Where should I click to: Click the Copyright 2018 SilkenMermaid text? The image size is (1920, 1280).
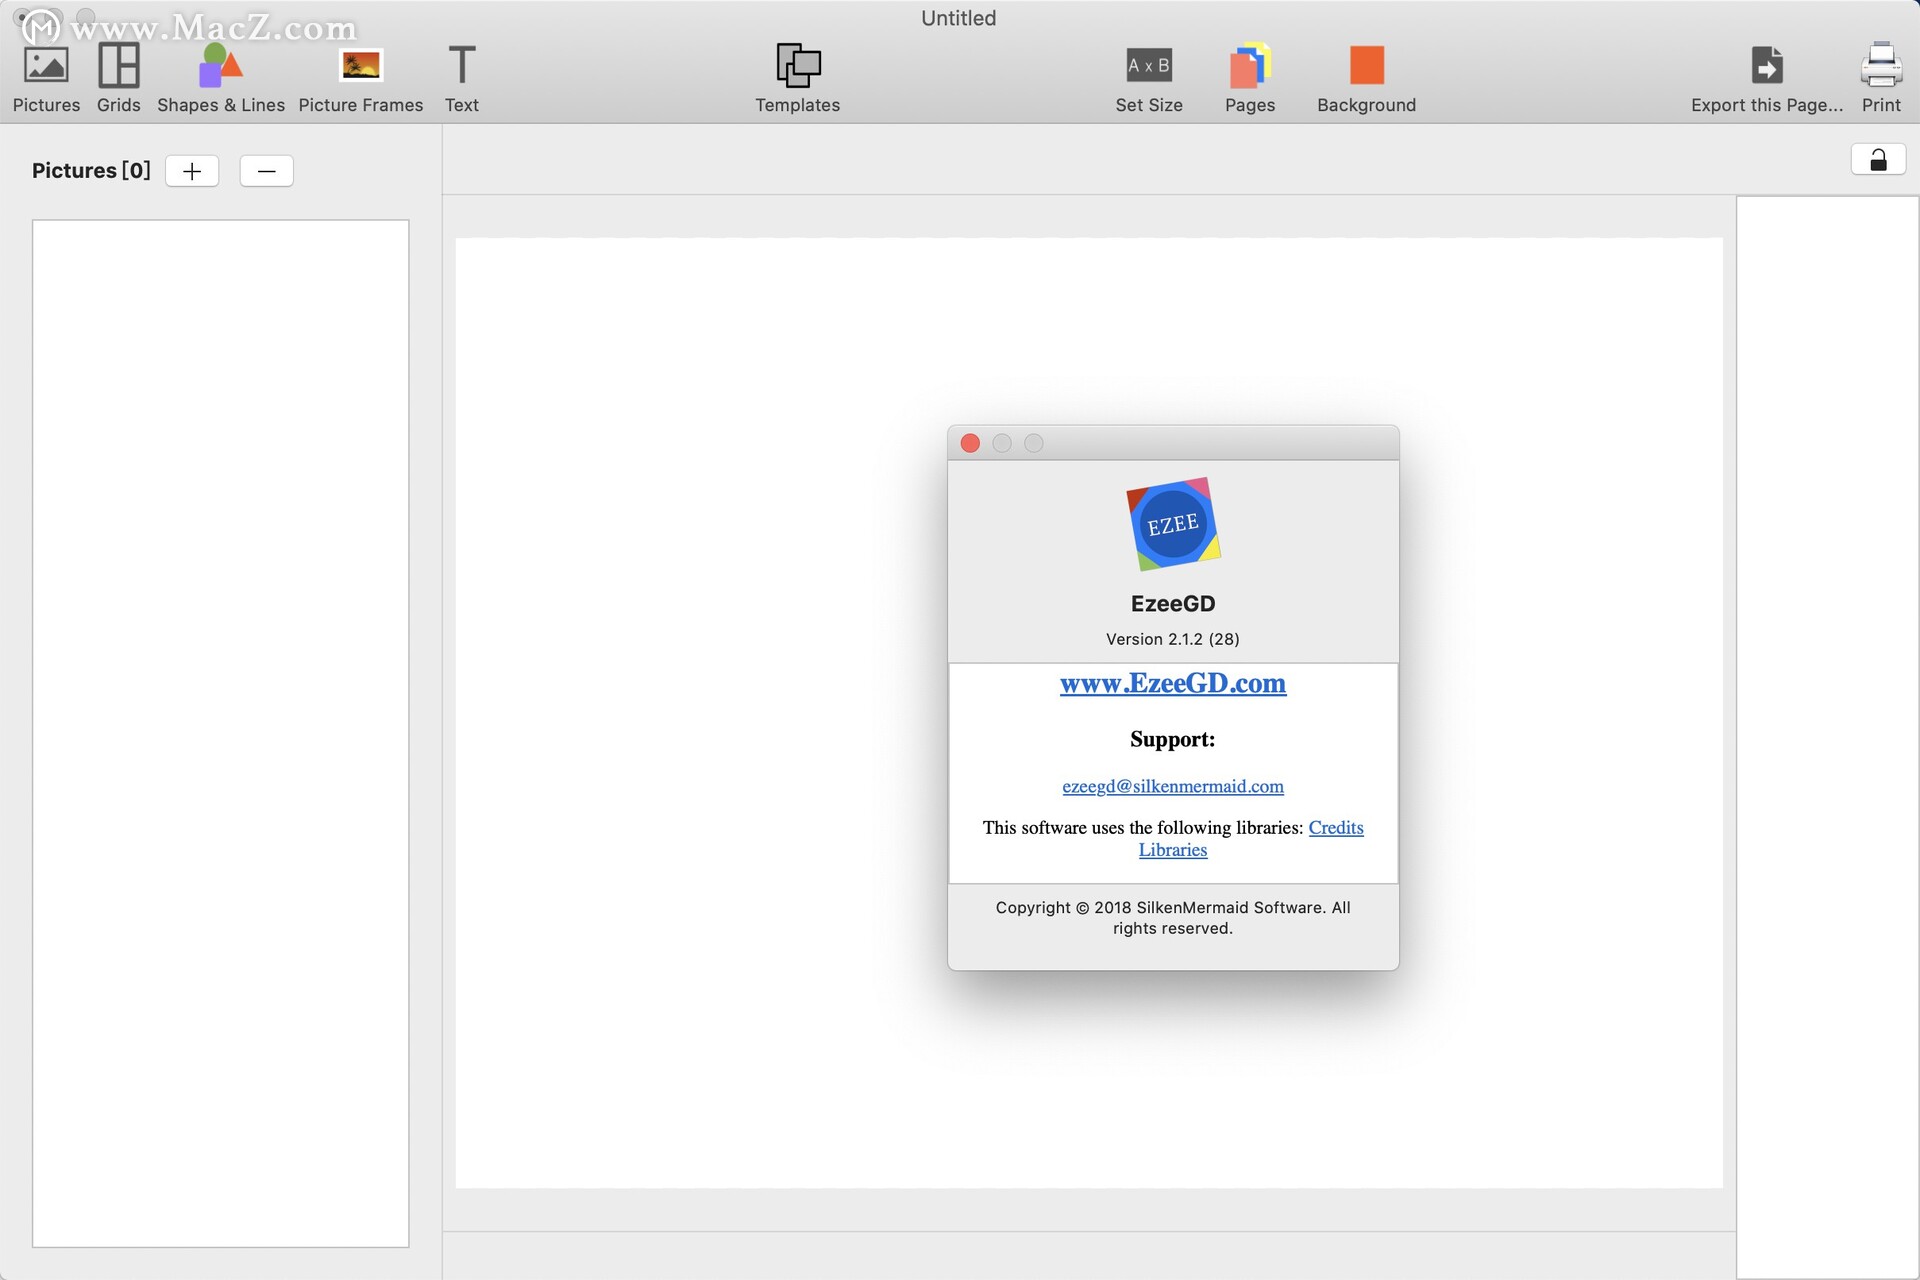point(1173,918)
